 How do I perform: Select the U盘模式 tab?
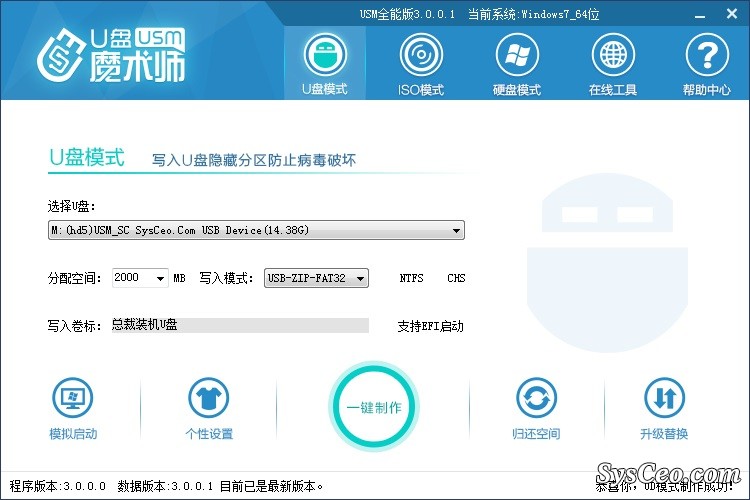[324, 61]
